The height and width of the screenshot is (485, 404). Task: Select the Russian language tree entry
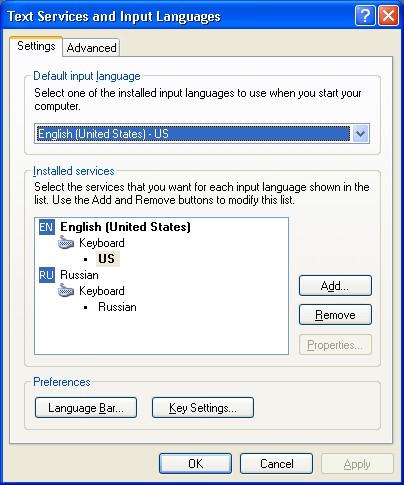[x=79, y=275]
